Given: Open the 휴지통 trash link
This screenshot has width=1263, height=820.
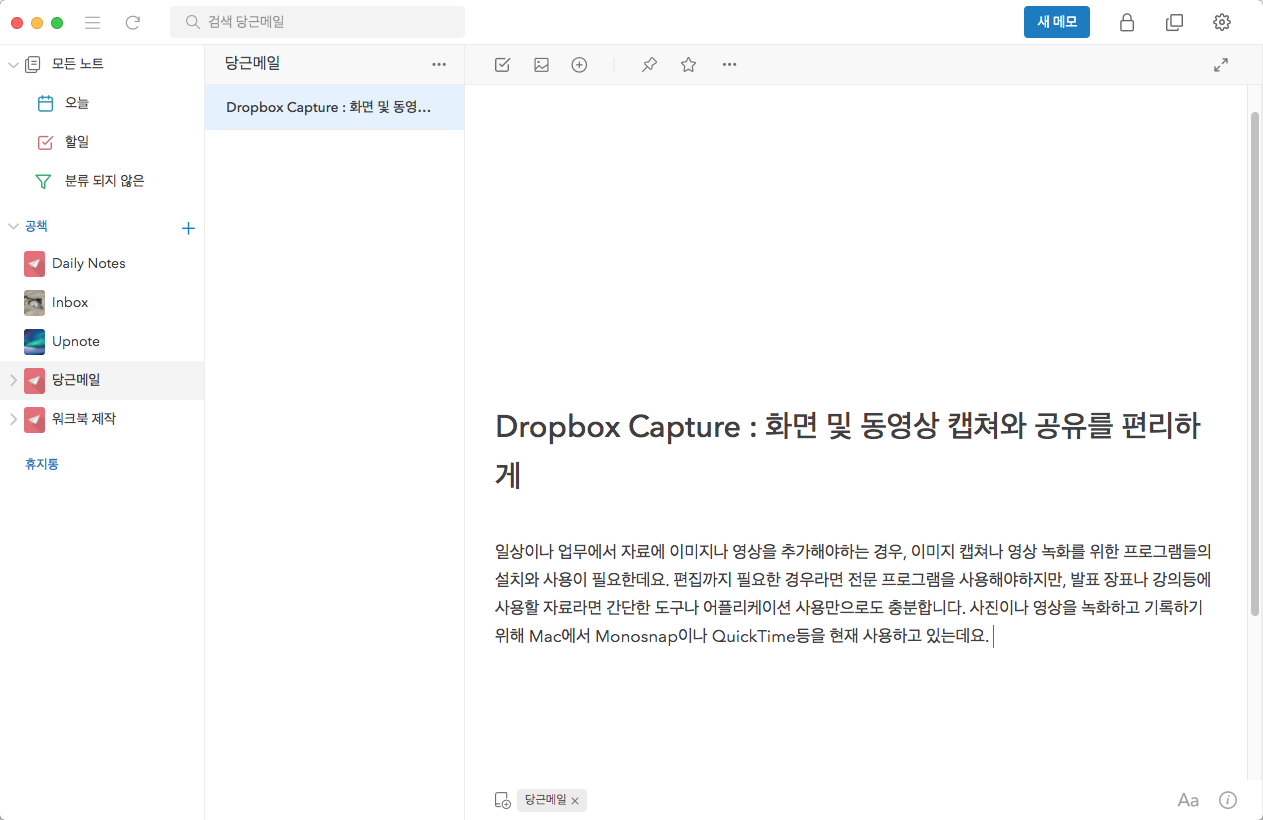Looking at the screenshot, I should click(42, 464).
